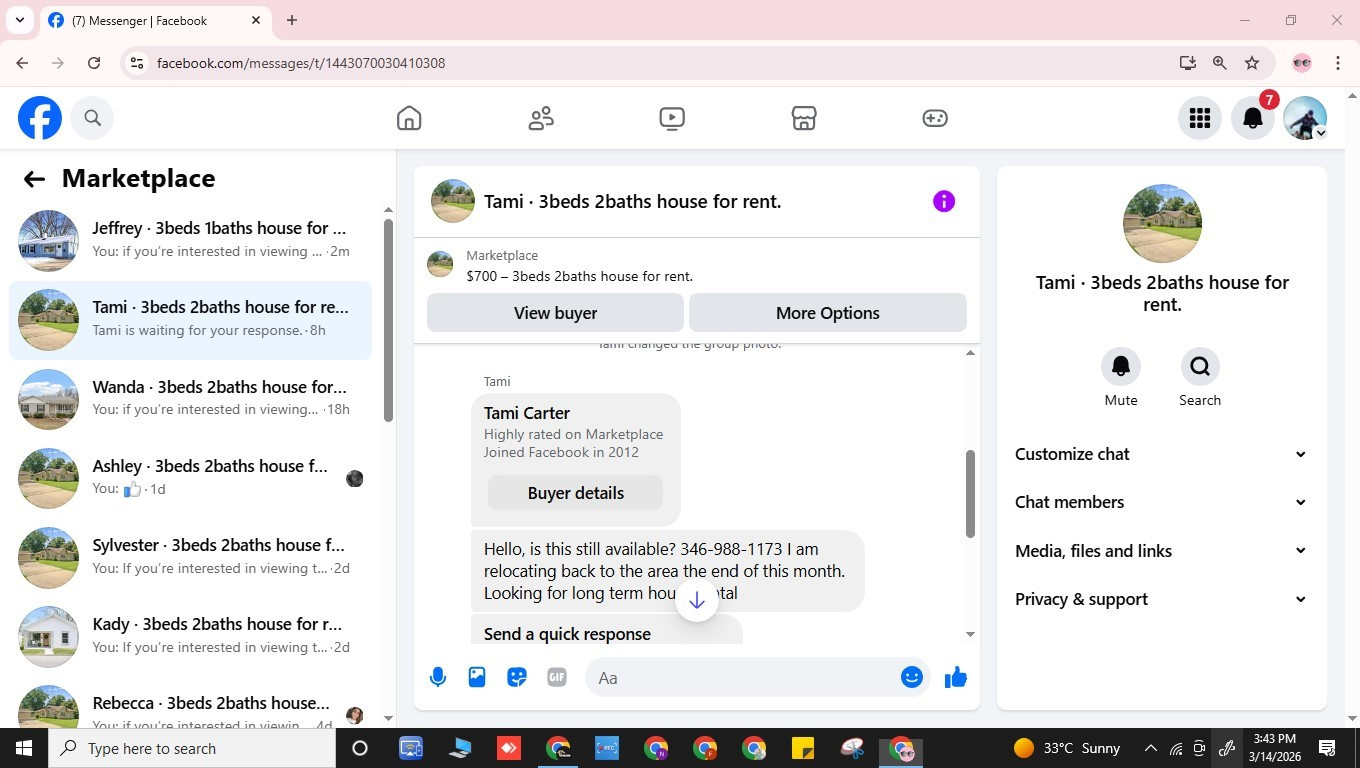Open the Facebook menu grid icon
This screenshot has width=1360, height=768.
[1200, 118]
